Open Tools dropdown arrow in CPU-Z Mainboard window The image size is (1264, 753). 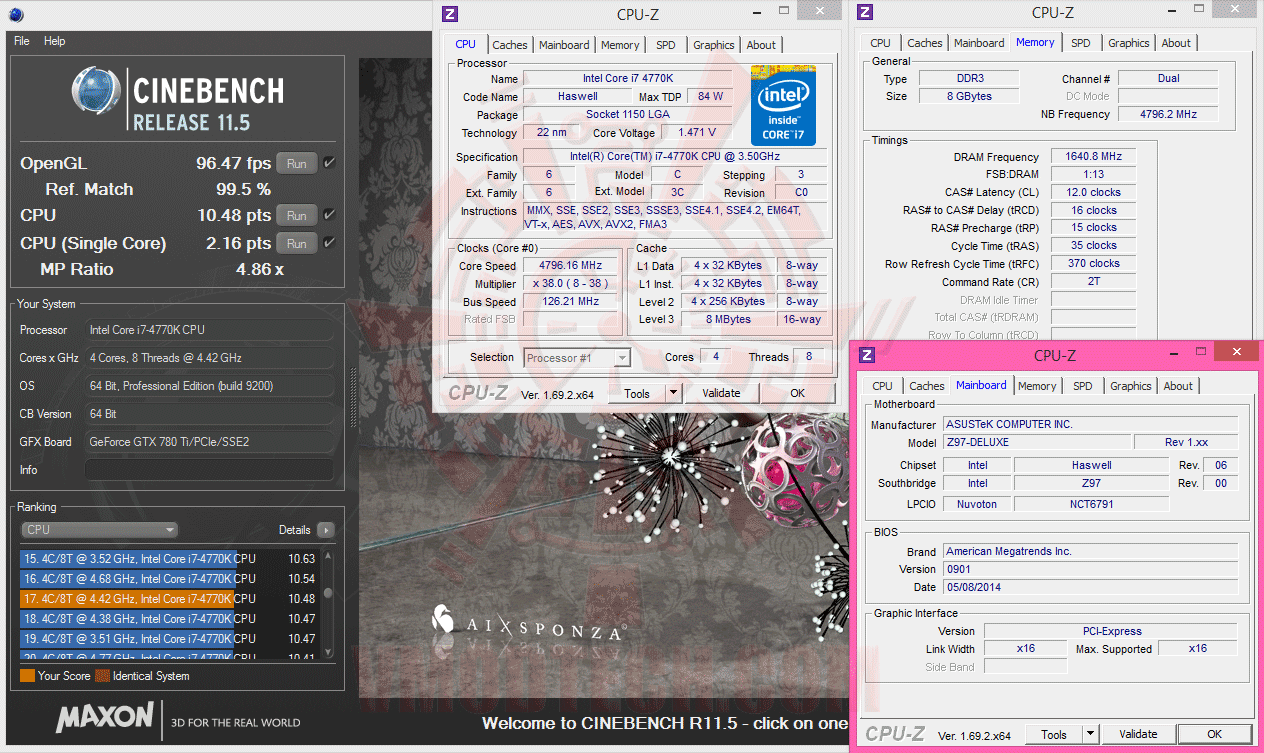1090,734
